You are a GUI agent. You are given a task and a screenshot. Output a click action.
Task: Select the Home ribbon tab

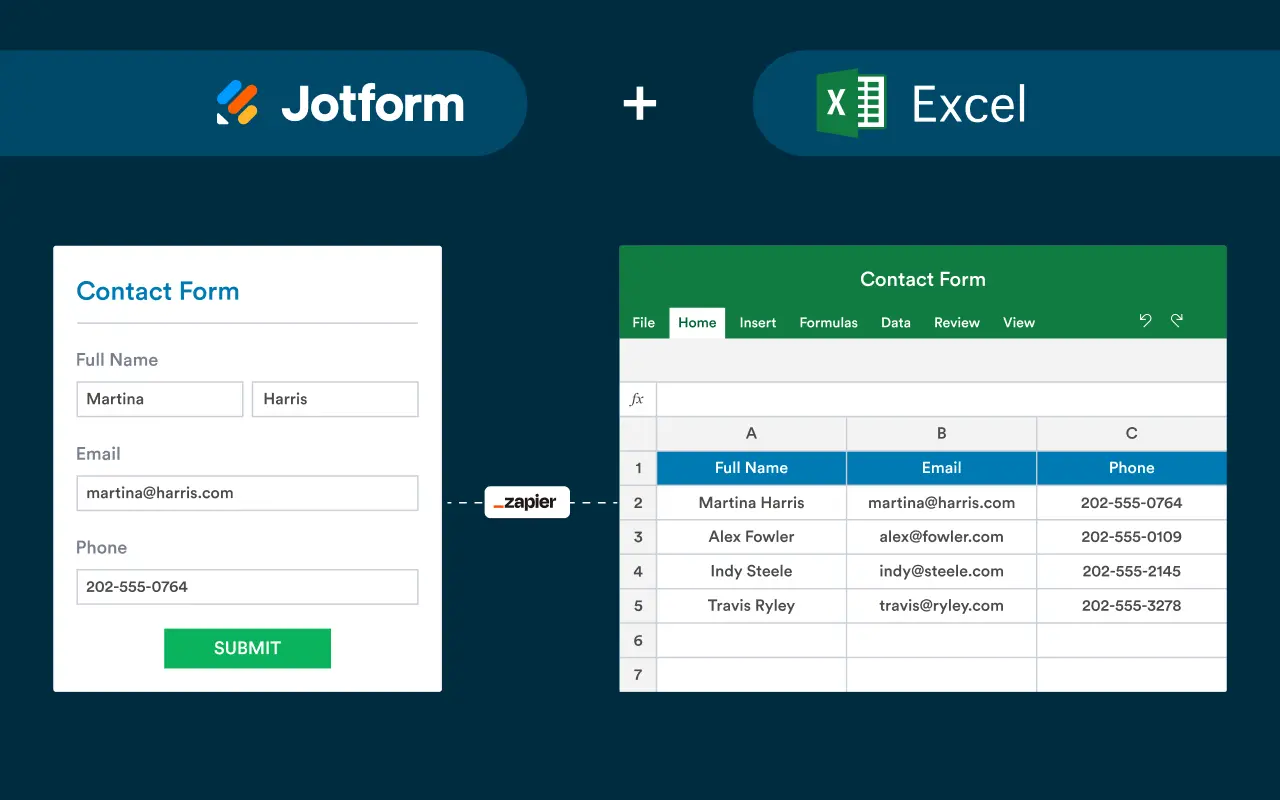pyautogui.click(x=697, y=322)
